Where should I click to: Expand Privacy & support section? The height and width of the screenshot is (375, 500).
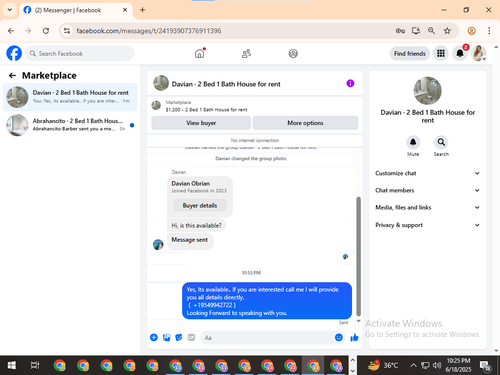pyautogui.click(x=427, y=225)
